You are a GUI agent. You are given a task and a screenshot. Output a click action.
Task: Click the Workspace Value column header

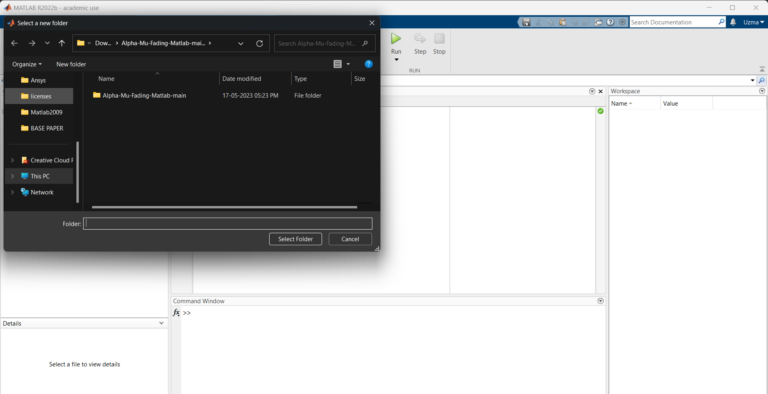click(686, 103)
